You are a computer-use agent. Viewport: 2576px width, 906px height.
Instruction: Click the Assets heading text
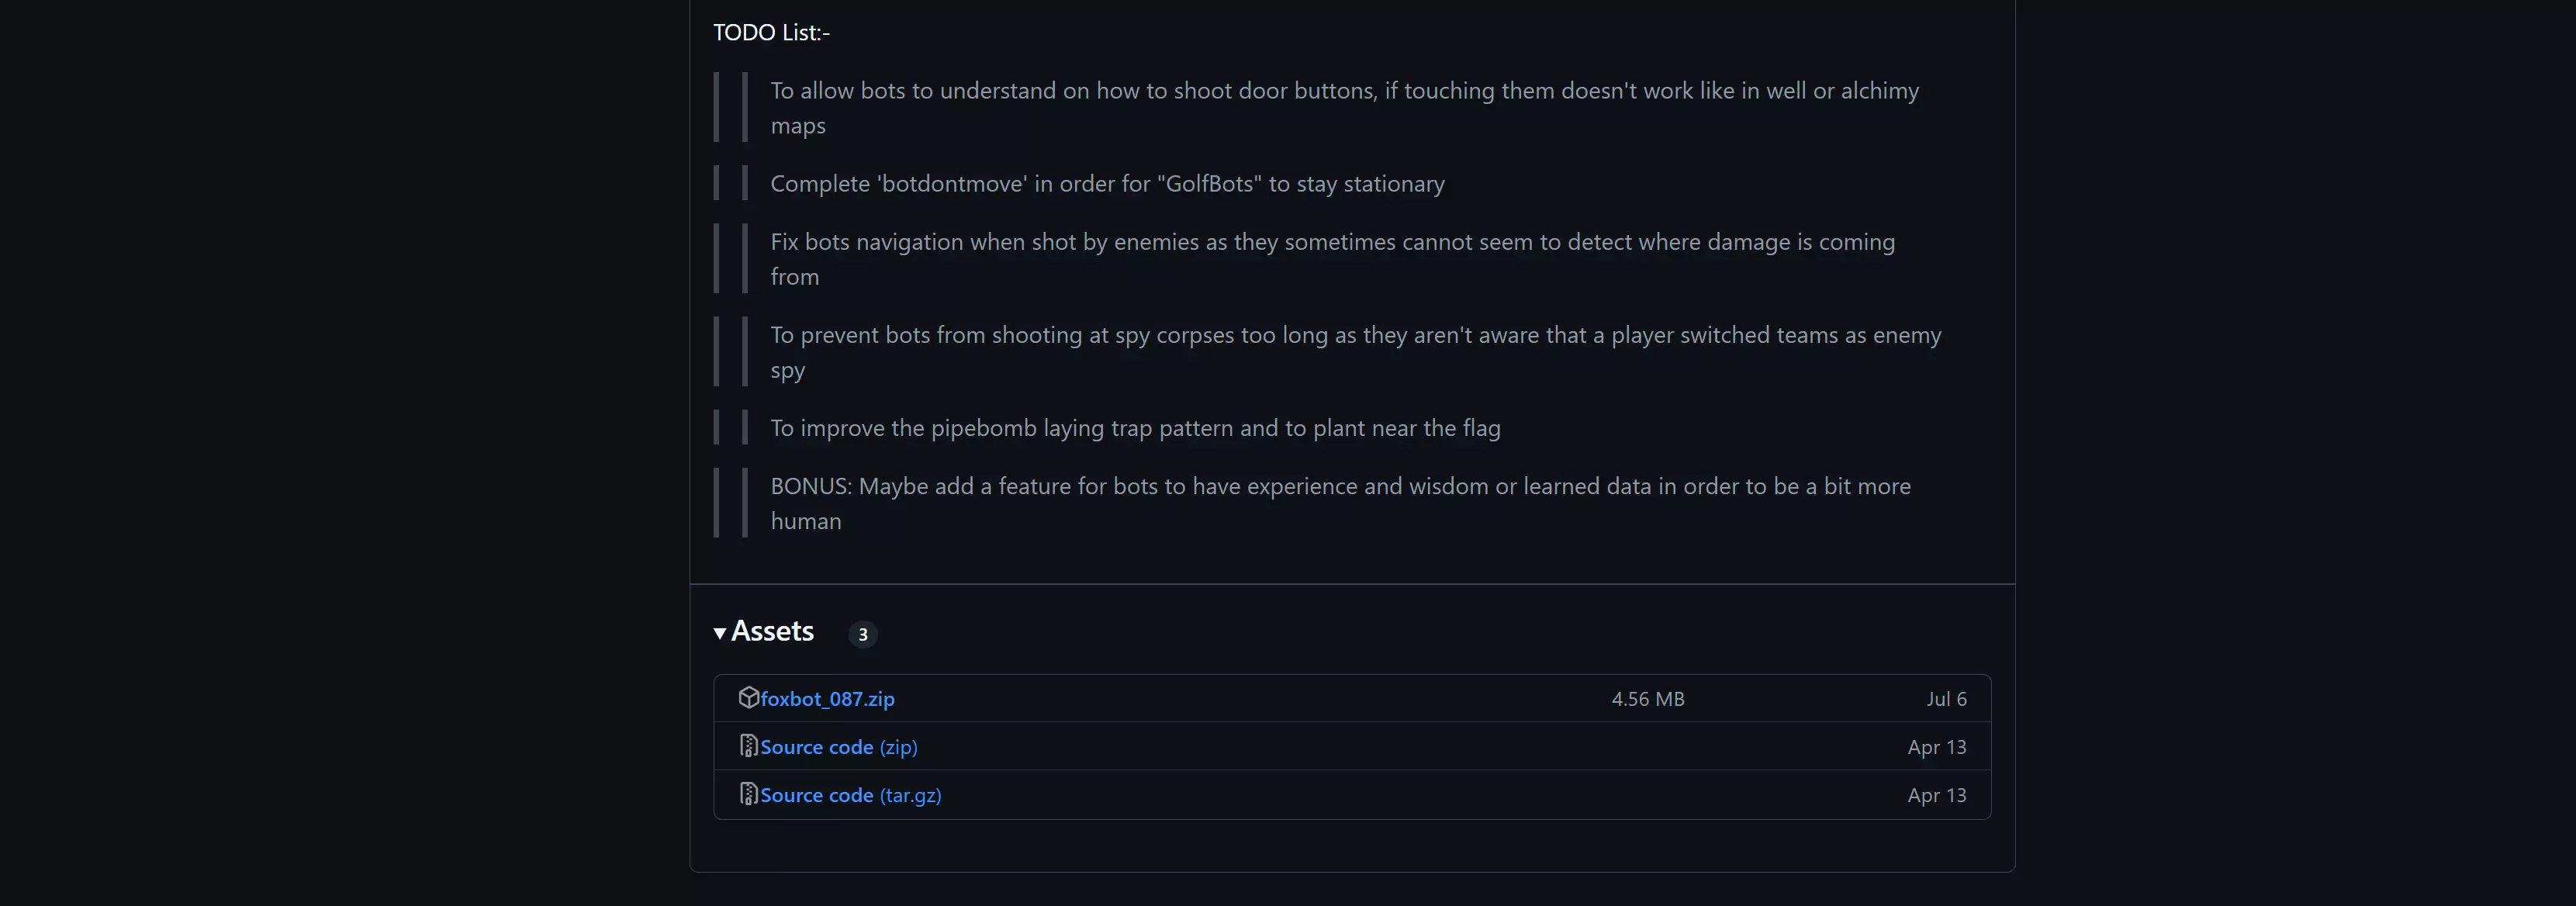[x=772, y=631]
